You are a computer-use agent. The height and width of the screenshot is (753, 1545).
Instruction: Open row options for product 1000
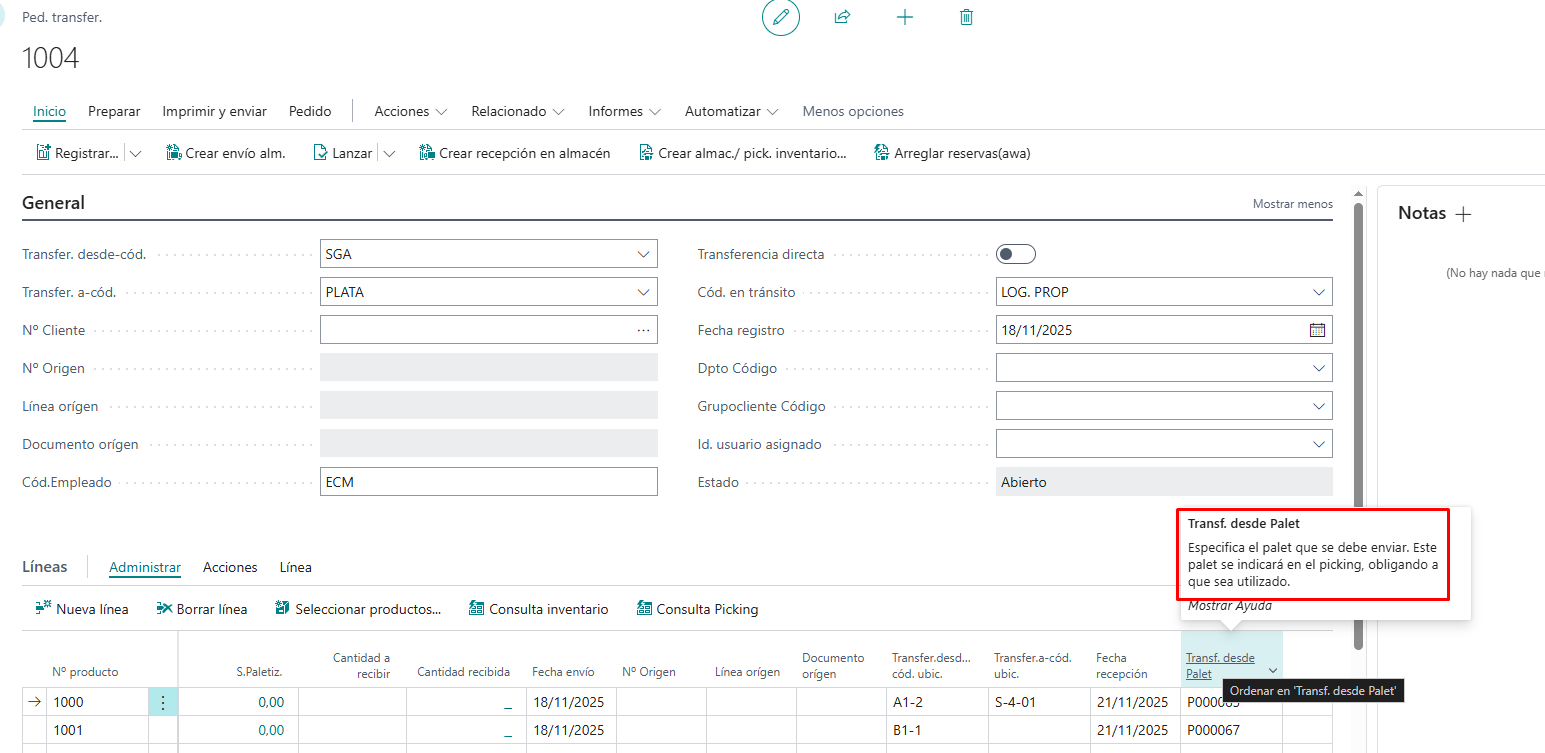coord(163,702)
